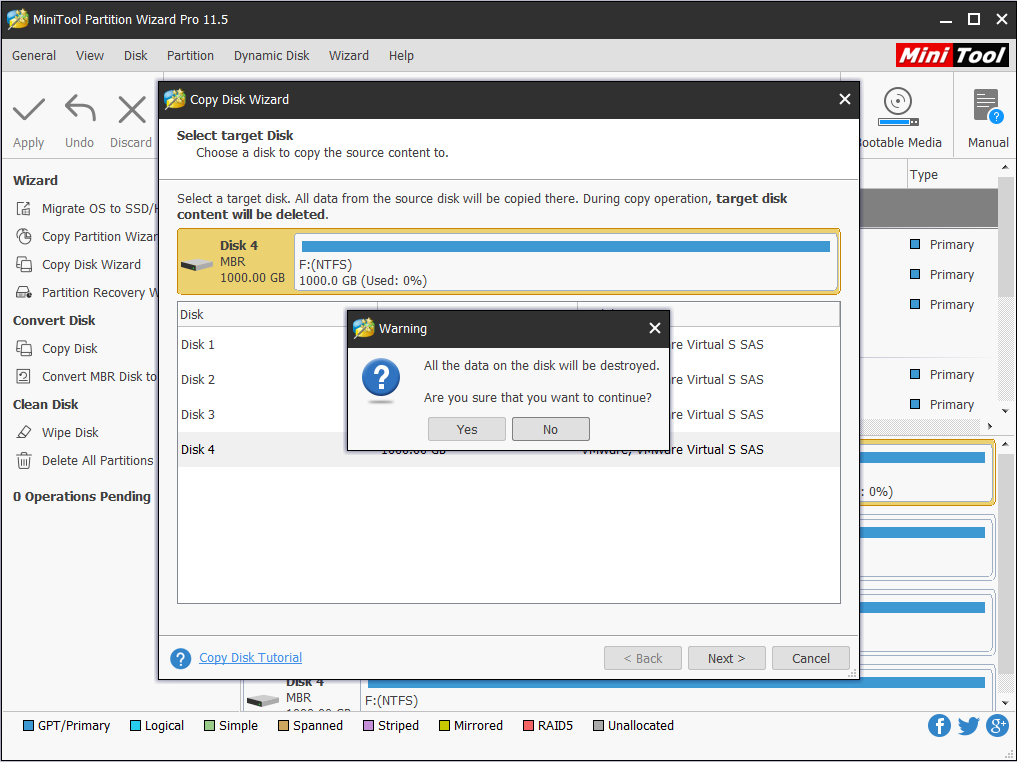The width and height of the screenshot is (1017, 762).
Task: Open the Twitter share icon
Action: tap(968, 725)
